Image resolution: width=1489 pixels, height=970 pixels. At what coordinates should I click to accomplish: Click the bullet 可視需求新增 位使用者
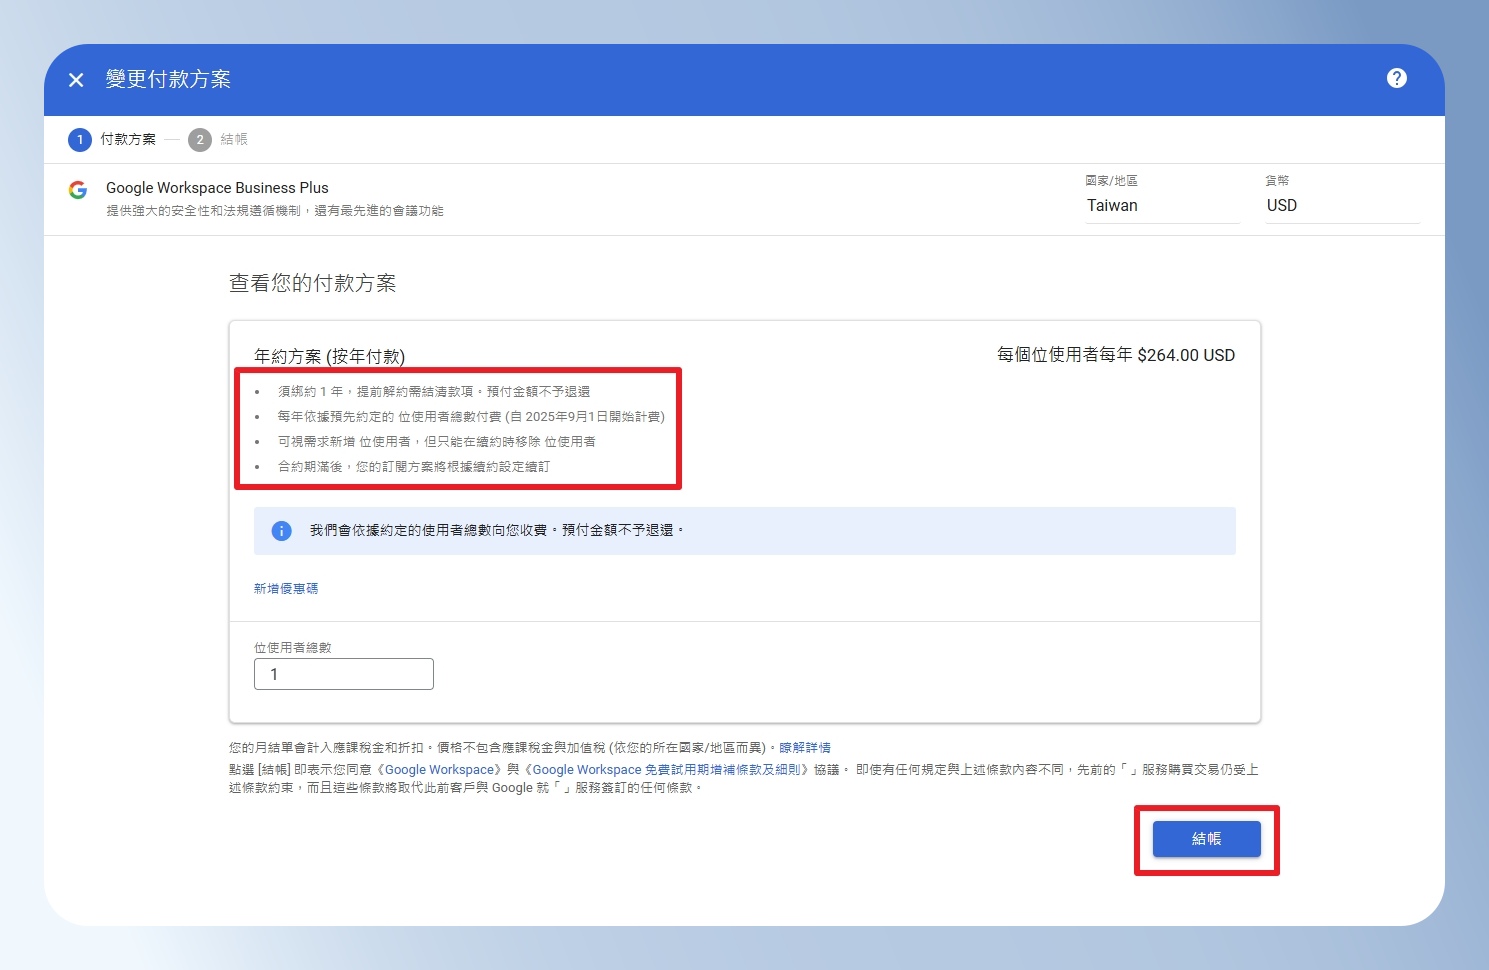point(437,442)
